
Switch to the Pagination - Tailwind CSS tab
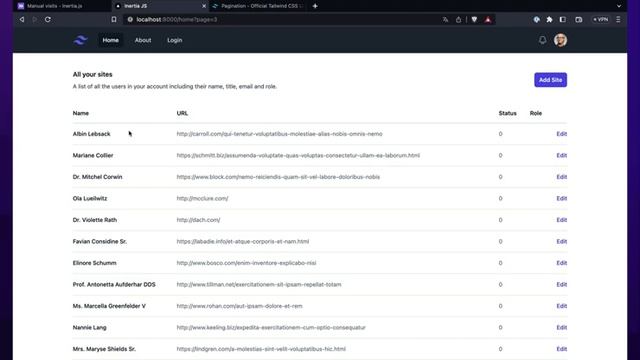(258, 6)
